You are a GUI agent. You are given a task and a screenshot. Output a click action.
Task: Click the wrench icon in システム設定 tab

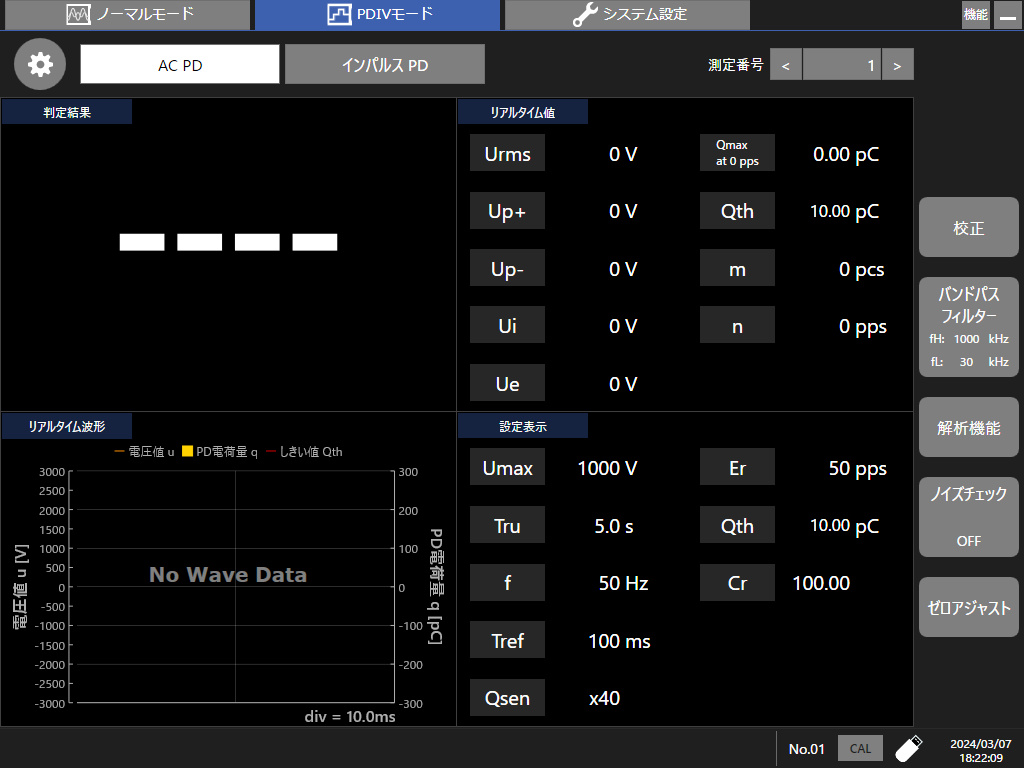[x=584, y=15]
